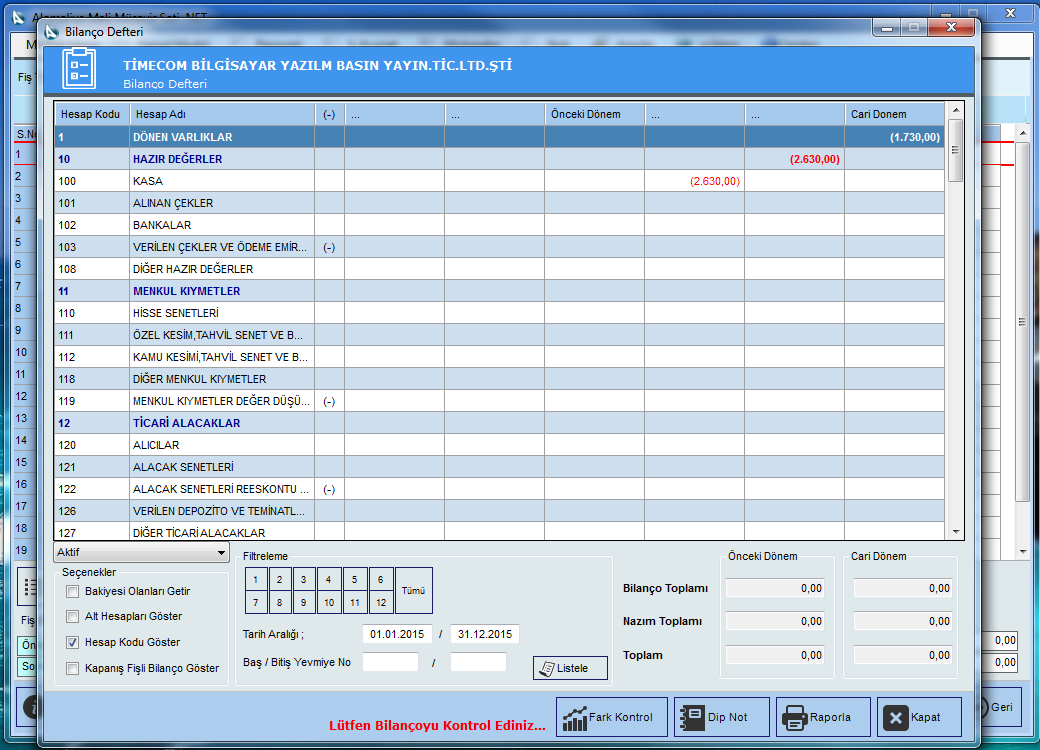1040x750 pixels.
Task: Select the TİCARİ ALACAKLAR group row
Action: 499,423
